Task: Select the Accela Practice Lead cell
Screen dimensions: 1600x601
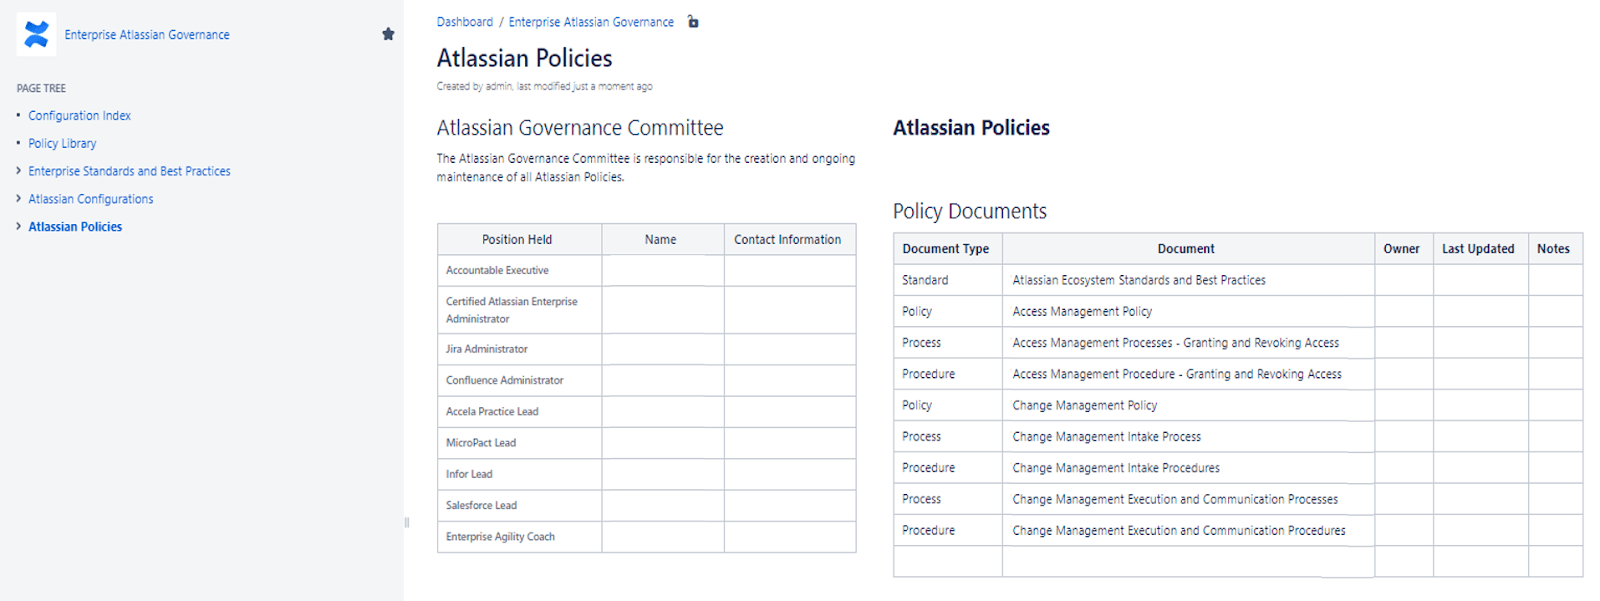Action: (x=519, y=411)
